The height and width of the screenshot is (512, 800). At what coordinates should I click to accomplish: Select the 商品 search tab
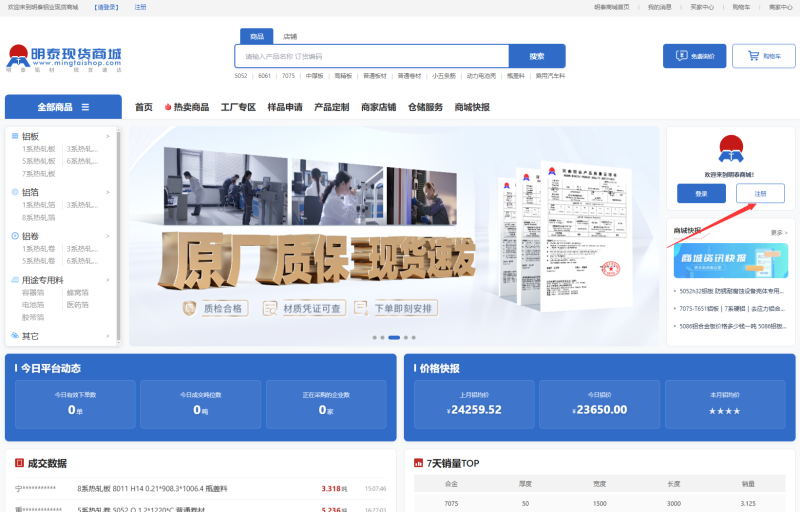[x=257, y=36]
